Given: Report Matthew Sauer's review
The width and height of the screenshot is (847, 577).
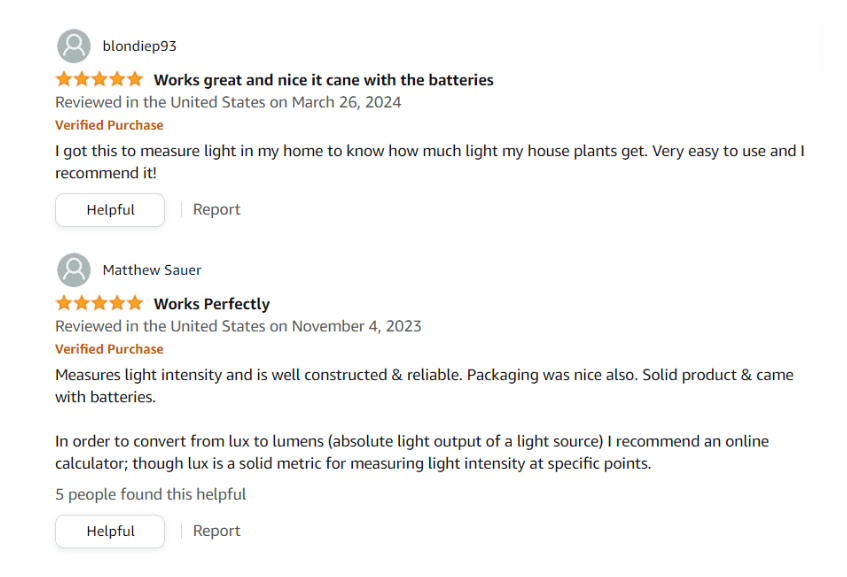Looking at the screenshot, I should [216, 531].
